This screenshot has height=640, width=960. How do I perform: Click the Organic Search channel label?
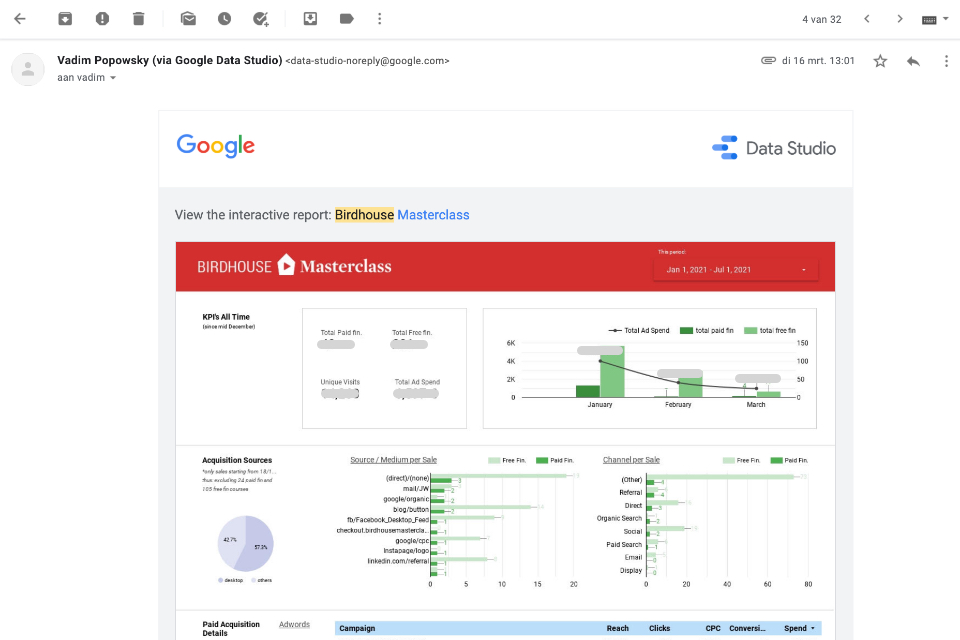[x=619, y=518]
